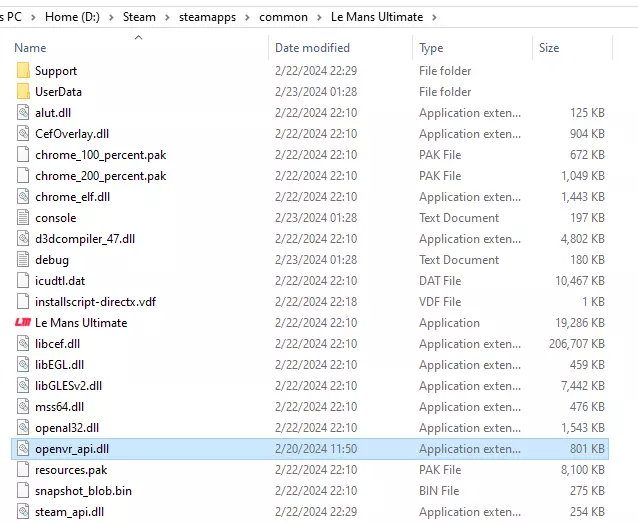Select the icudtl.dat file icon
Screen dimensions: 638x523
(23, 281)
